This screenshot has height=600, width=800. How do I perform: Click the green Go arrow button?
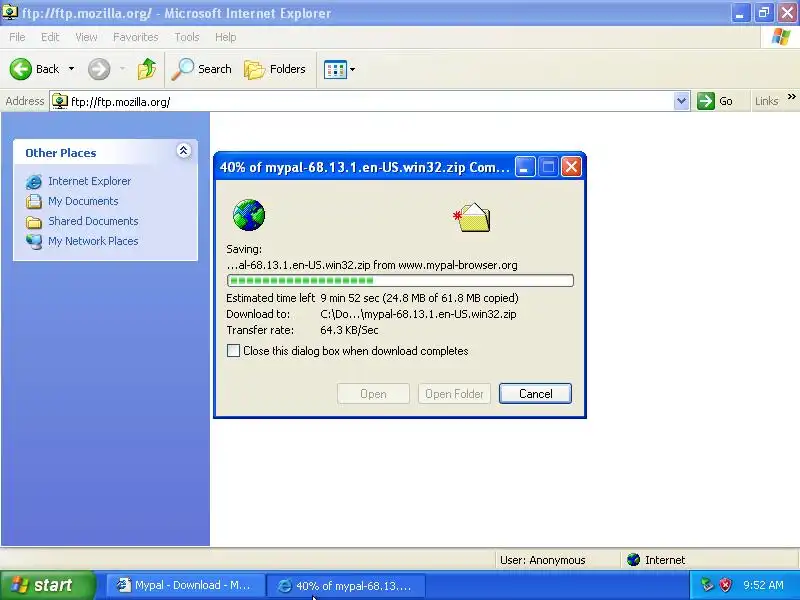point(706,101)
